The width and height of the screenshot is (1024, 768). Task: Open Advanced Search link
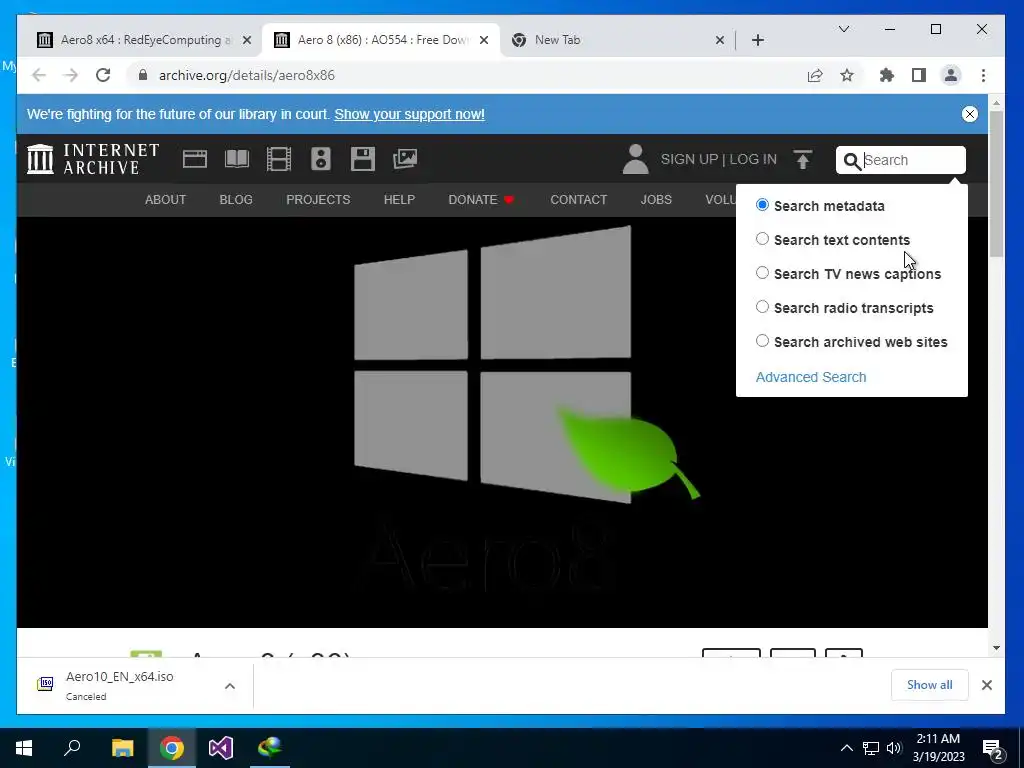[x=810, y=377]
